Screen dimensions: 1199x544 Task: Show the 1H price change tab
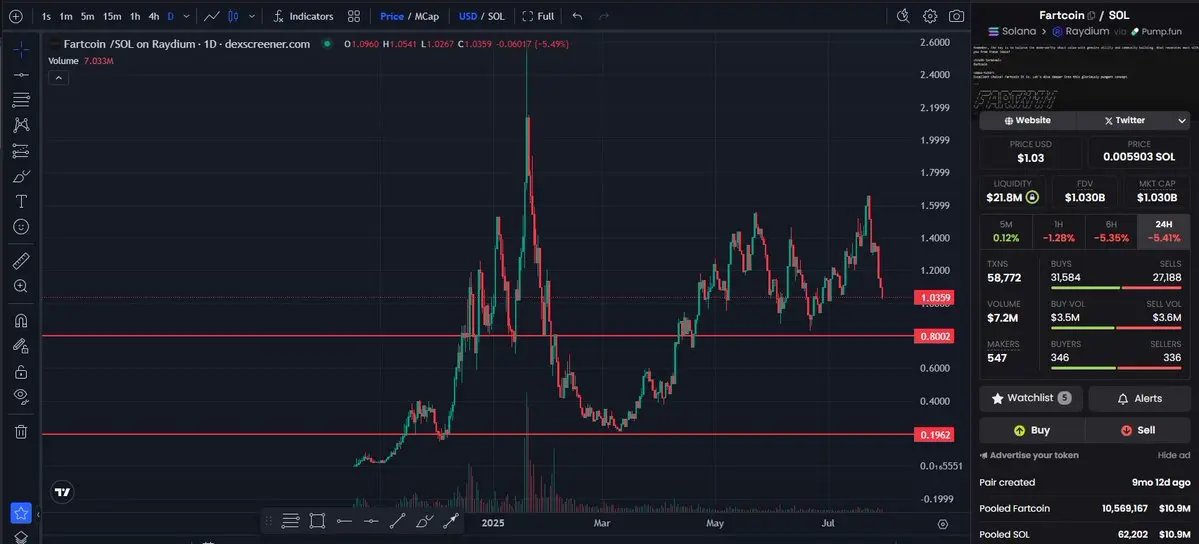pyautogui.click(x=1058, y=232)
